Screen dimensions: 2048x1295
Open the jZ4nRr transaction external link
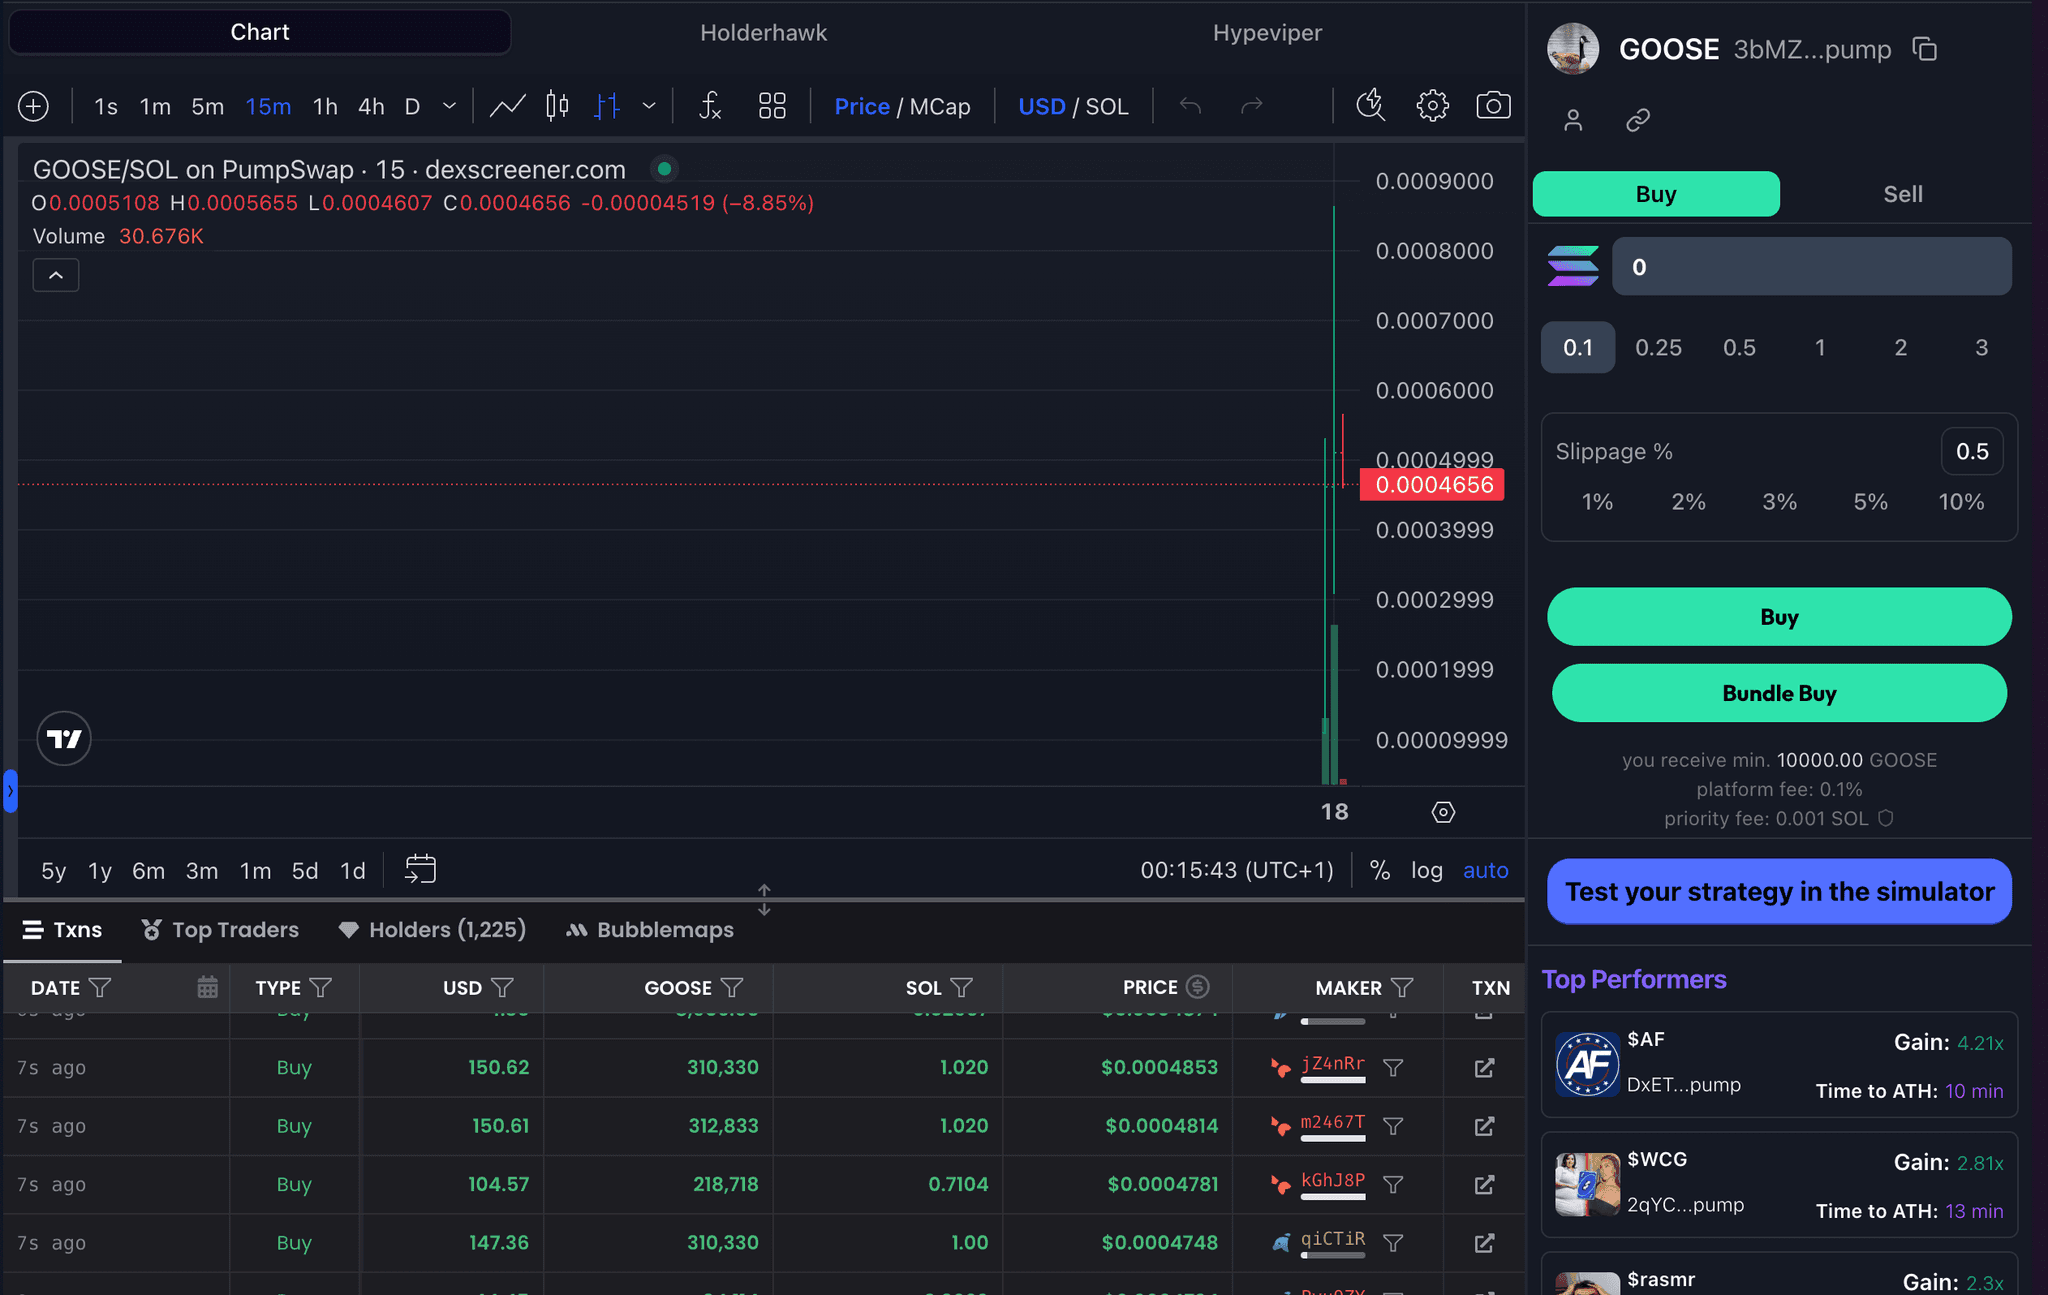coord(1484,1068)
